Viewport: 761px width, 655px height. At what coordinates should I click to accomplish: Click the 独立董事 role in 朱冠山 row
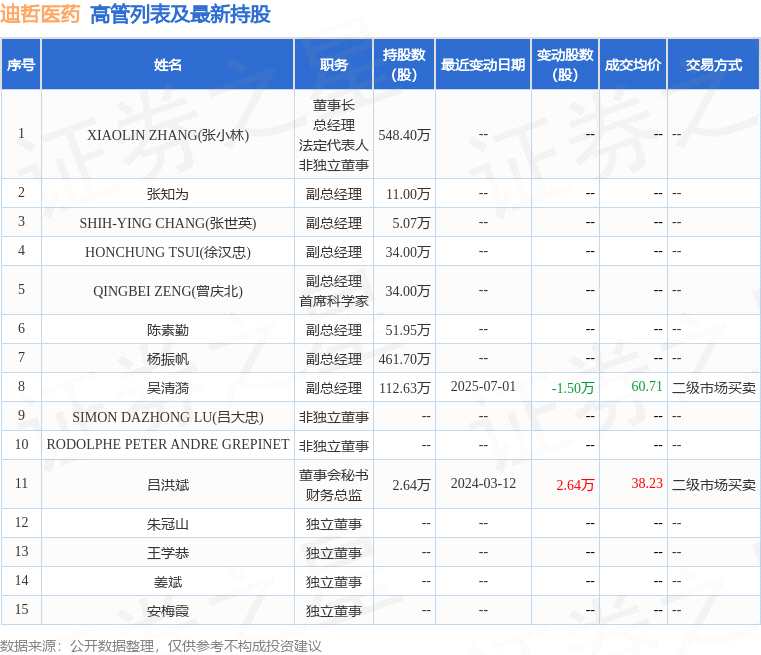(x=333, y=524)
